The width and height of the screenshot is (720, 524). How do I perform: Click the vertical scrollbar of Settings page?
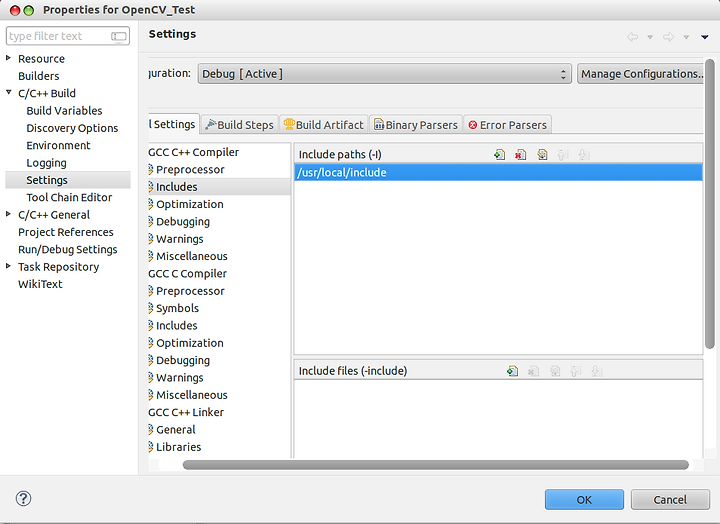point(710,204)
